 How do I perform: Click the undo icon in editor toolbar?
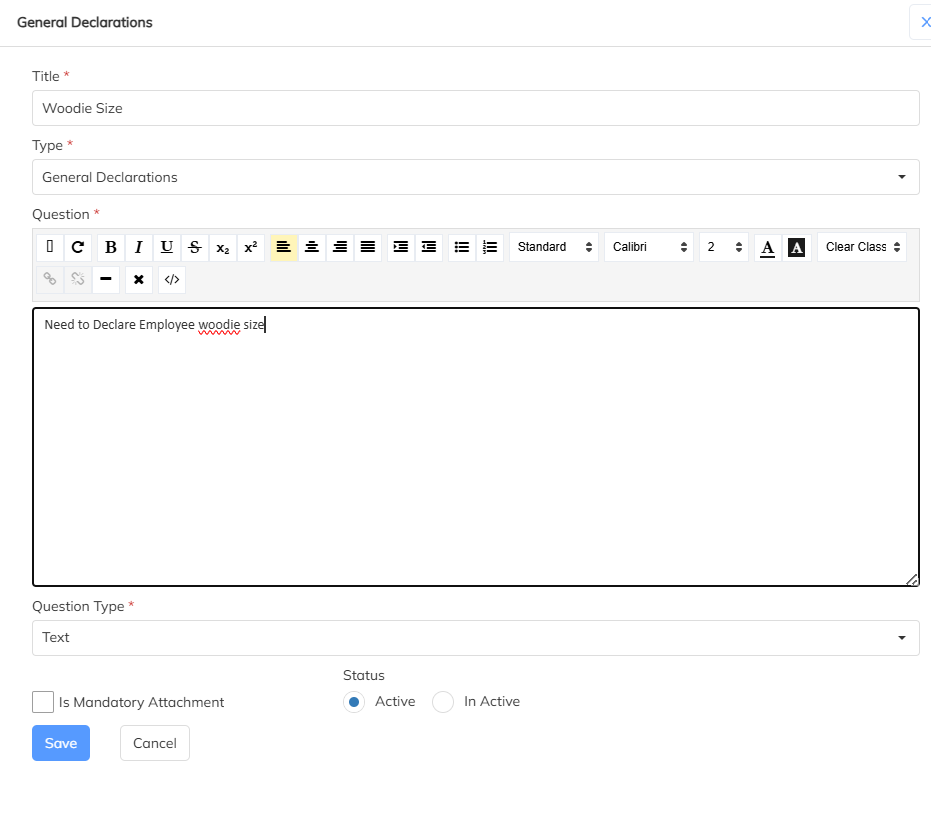[x=50, y=247]
